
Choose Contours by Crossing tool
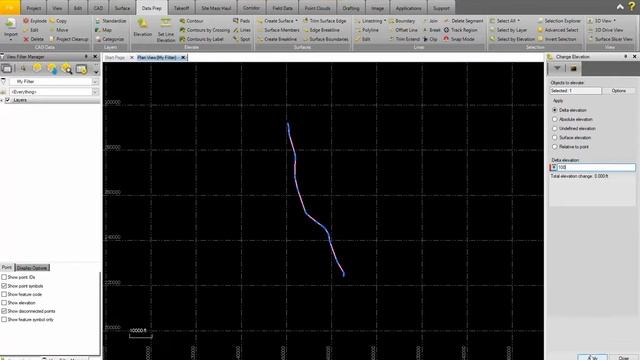(204, 30)
